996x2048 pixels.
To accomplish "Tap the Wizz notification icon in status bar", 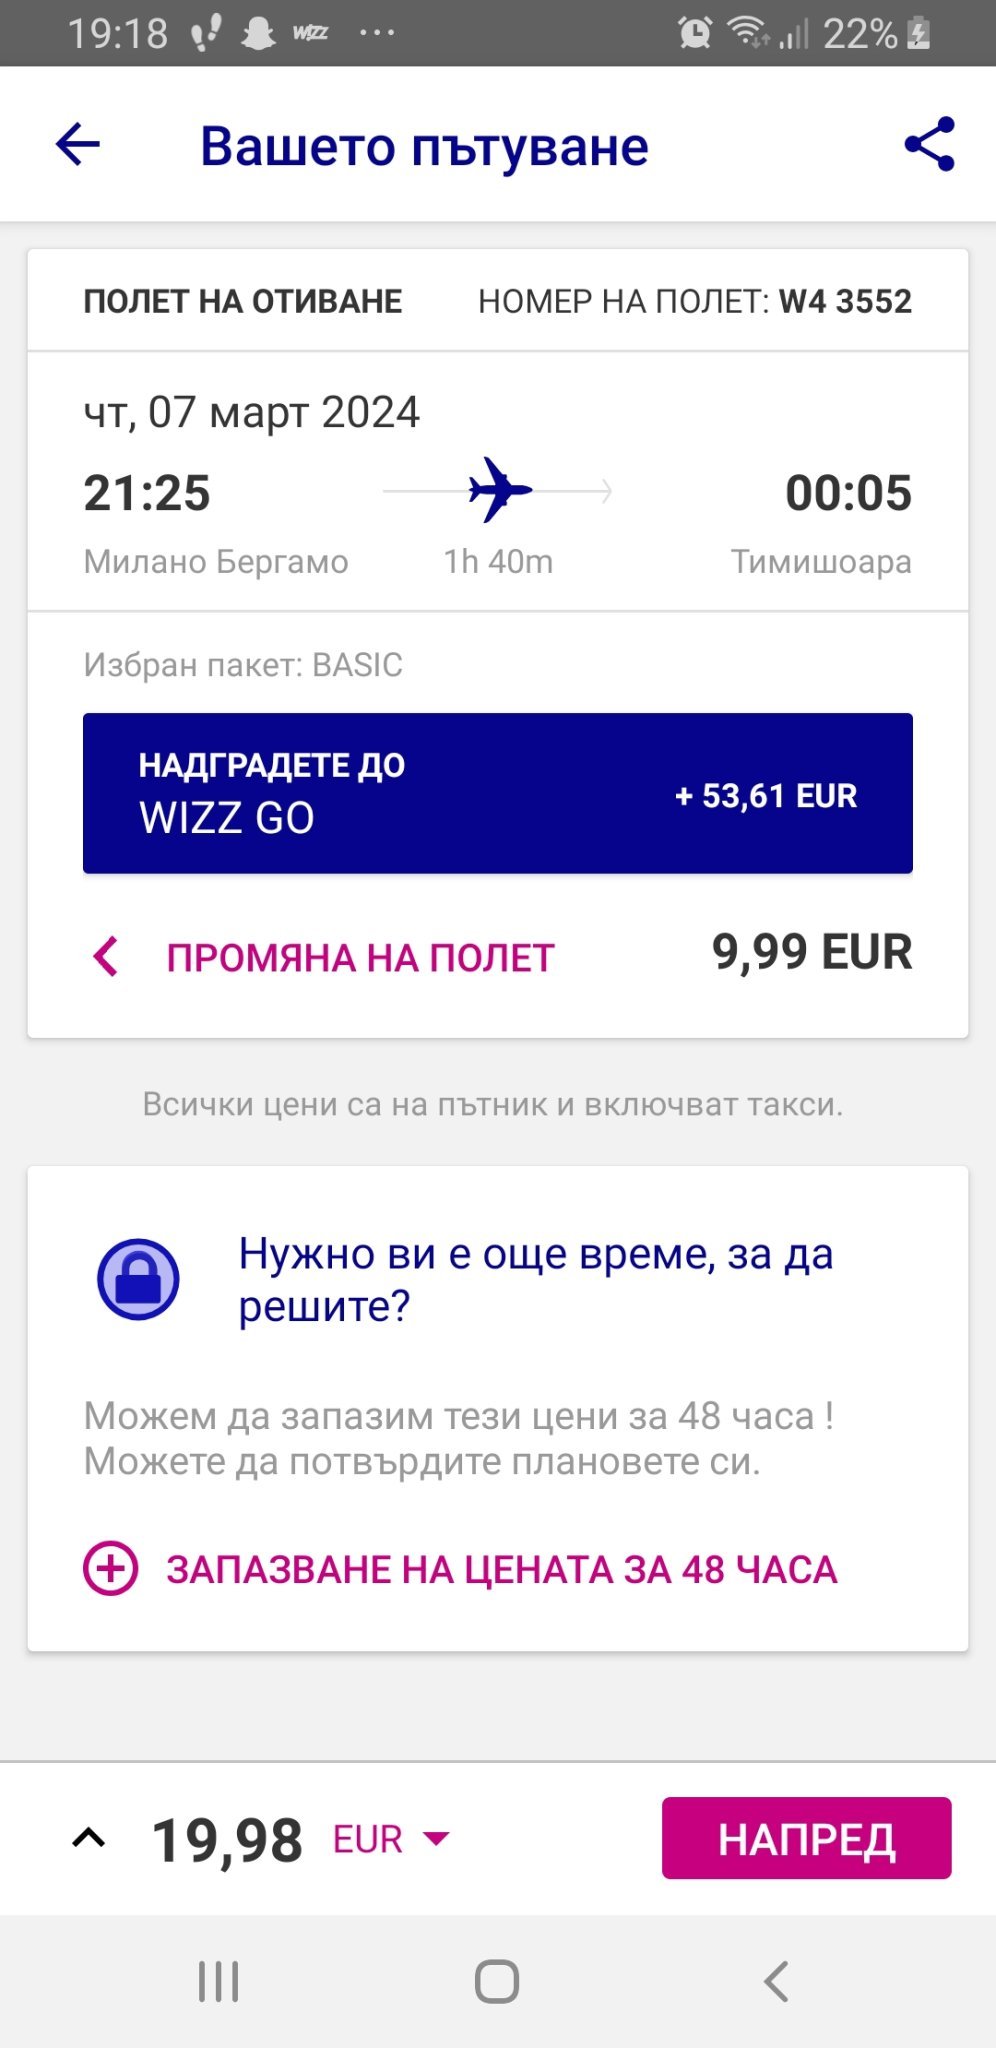I will (x=310, y=33).
